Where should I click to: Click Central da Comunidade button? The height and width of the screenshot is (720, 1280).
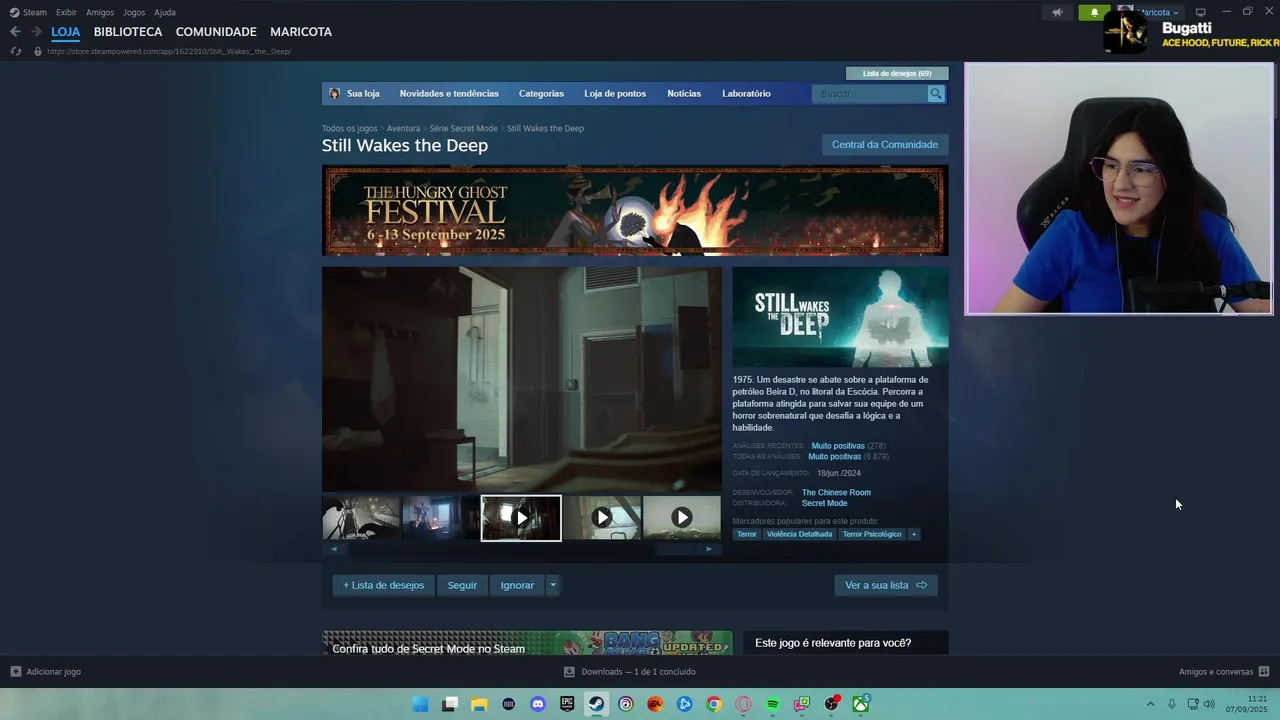(885, 144)
